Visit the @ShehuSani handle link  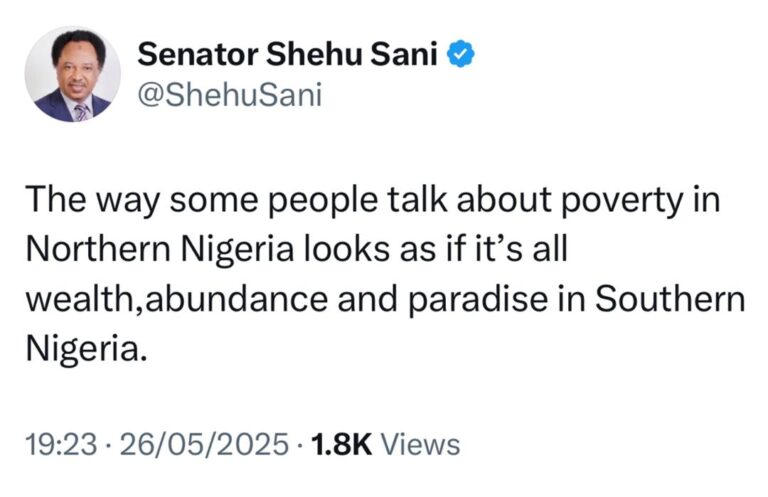tap(230, 95)
